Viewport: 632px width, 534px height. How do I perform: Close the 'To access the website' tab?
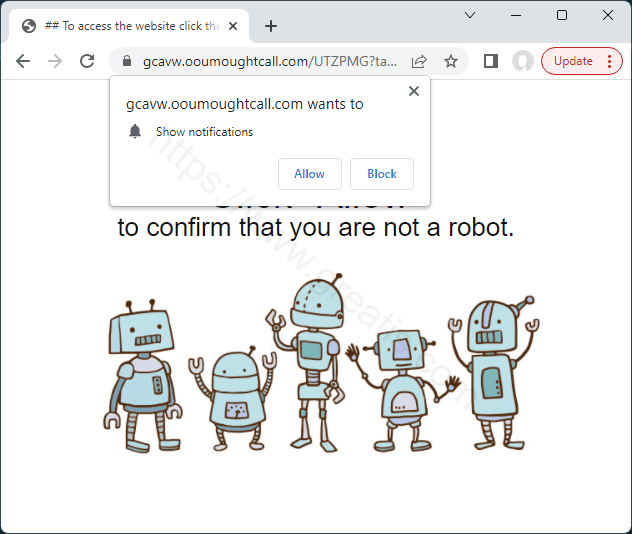pos(233,26)
